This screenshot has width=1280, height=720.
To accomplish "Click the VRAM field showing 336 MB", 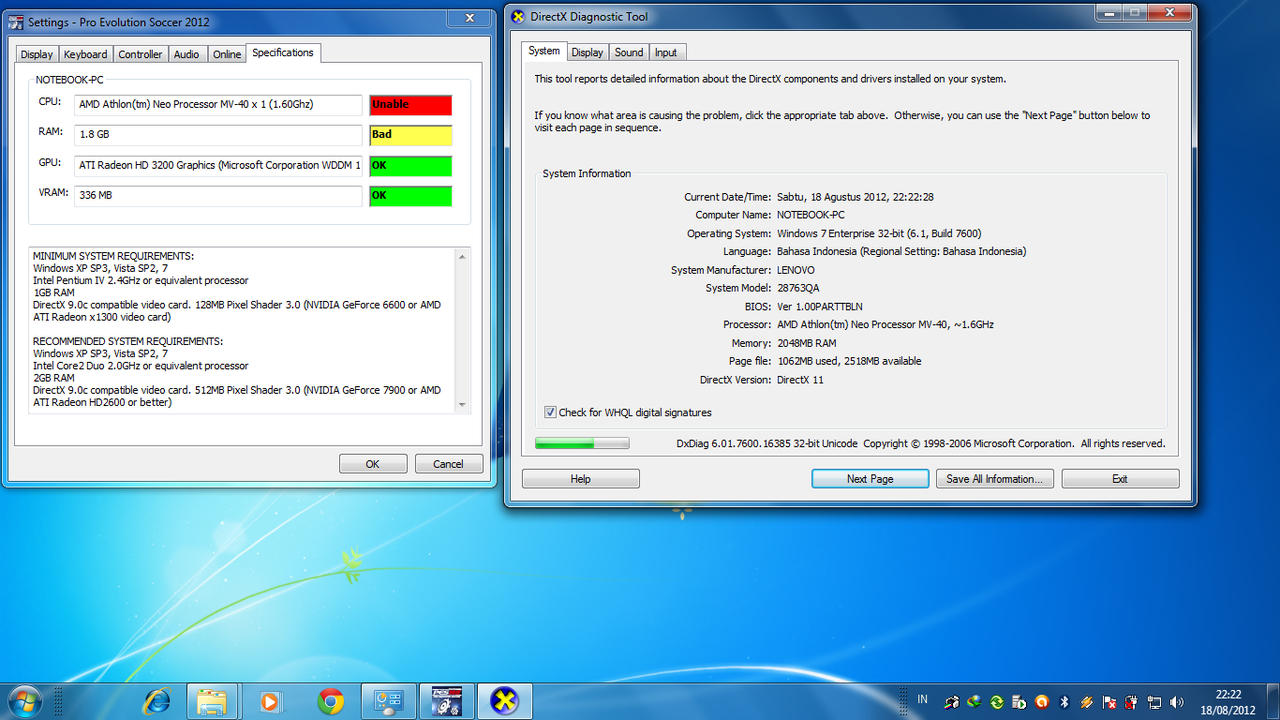I will tap(218, 196).
